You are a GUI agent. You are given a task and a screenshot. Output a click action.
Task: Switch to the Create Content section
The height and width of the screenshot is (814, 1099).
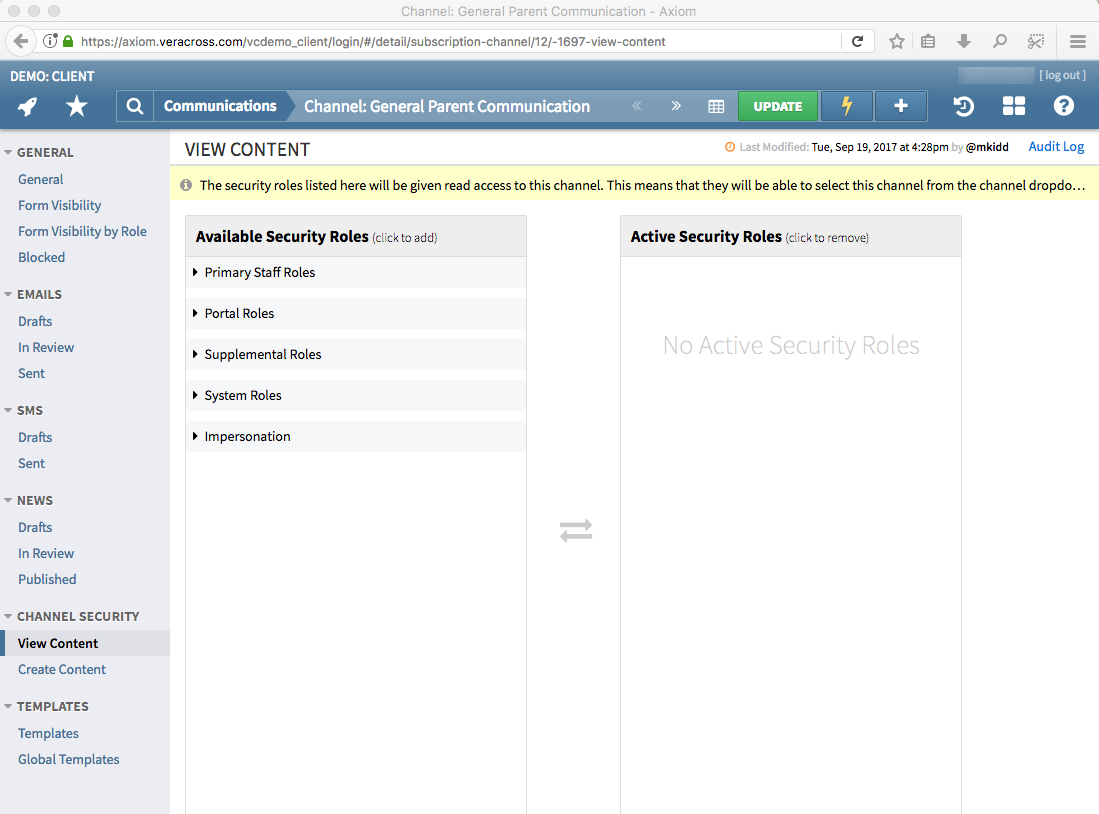pos(61,669)
